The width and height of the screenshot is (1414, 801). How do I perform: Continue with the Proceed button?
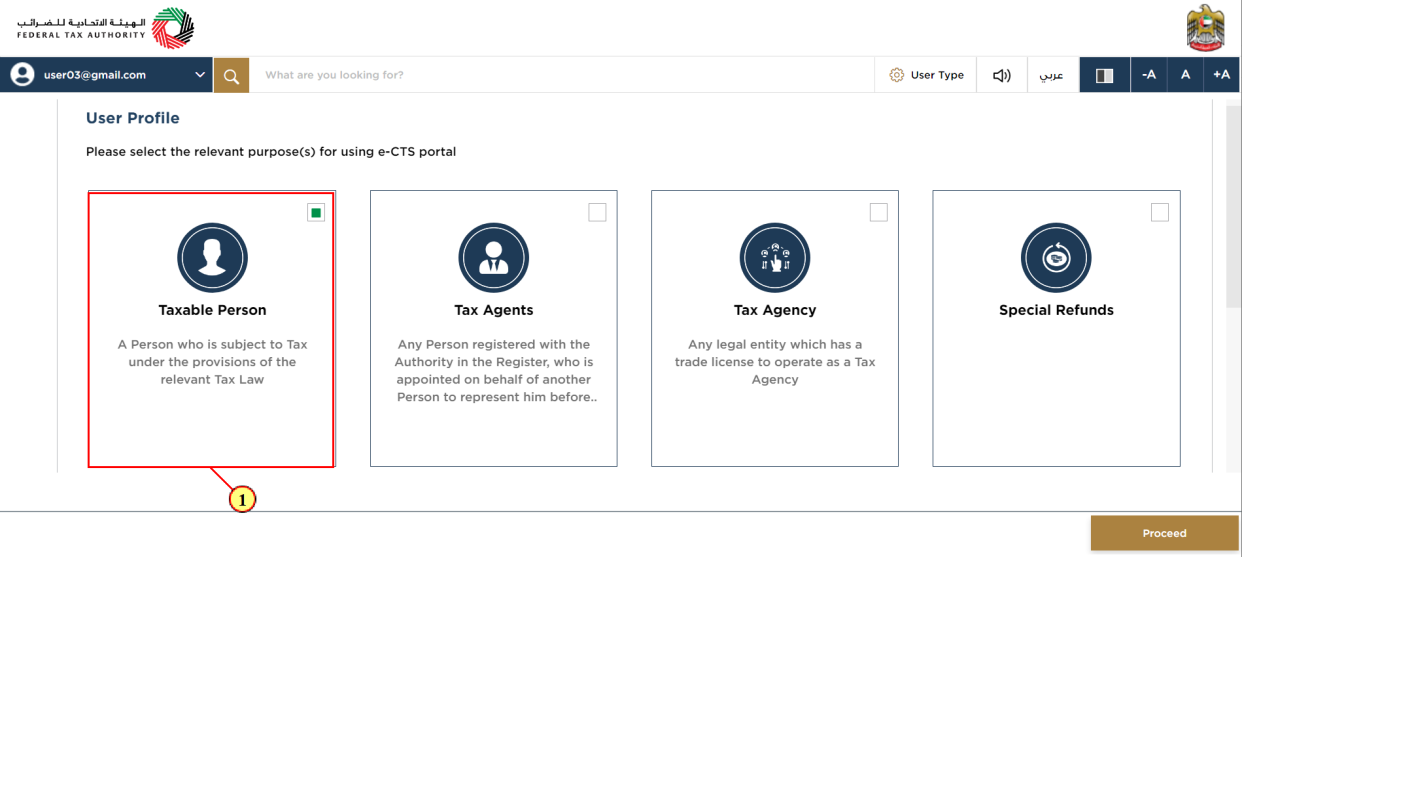point(1164,533)
